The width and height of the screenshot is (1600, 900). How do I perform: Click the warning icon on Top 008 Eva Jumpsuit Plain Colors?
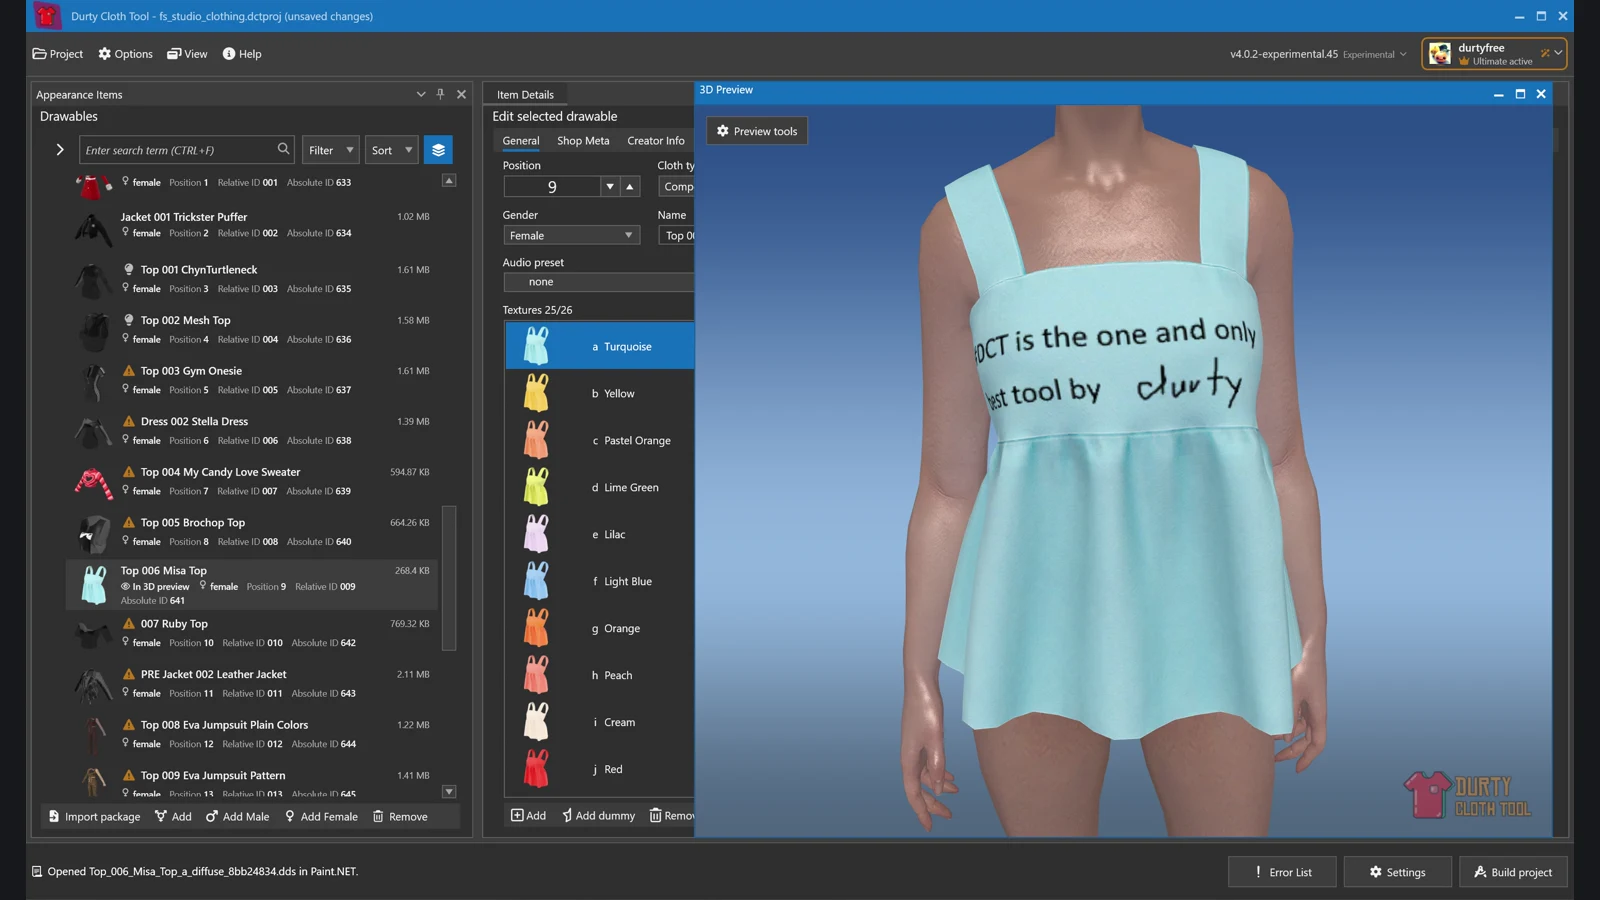click(x=129, y=725)
